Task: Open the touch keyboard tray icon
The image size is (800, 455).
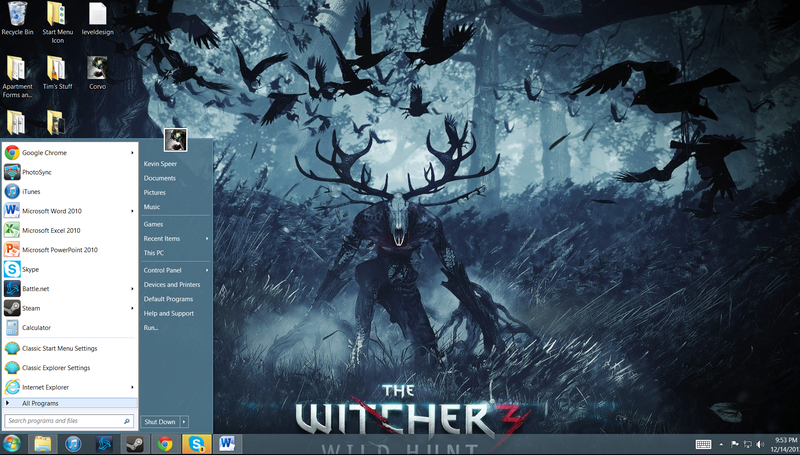Action: 703,444
